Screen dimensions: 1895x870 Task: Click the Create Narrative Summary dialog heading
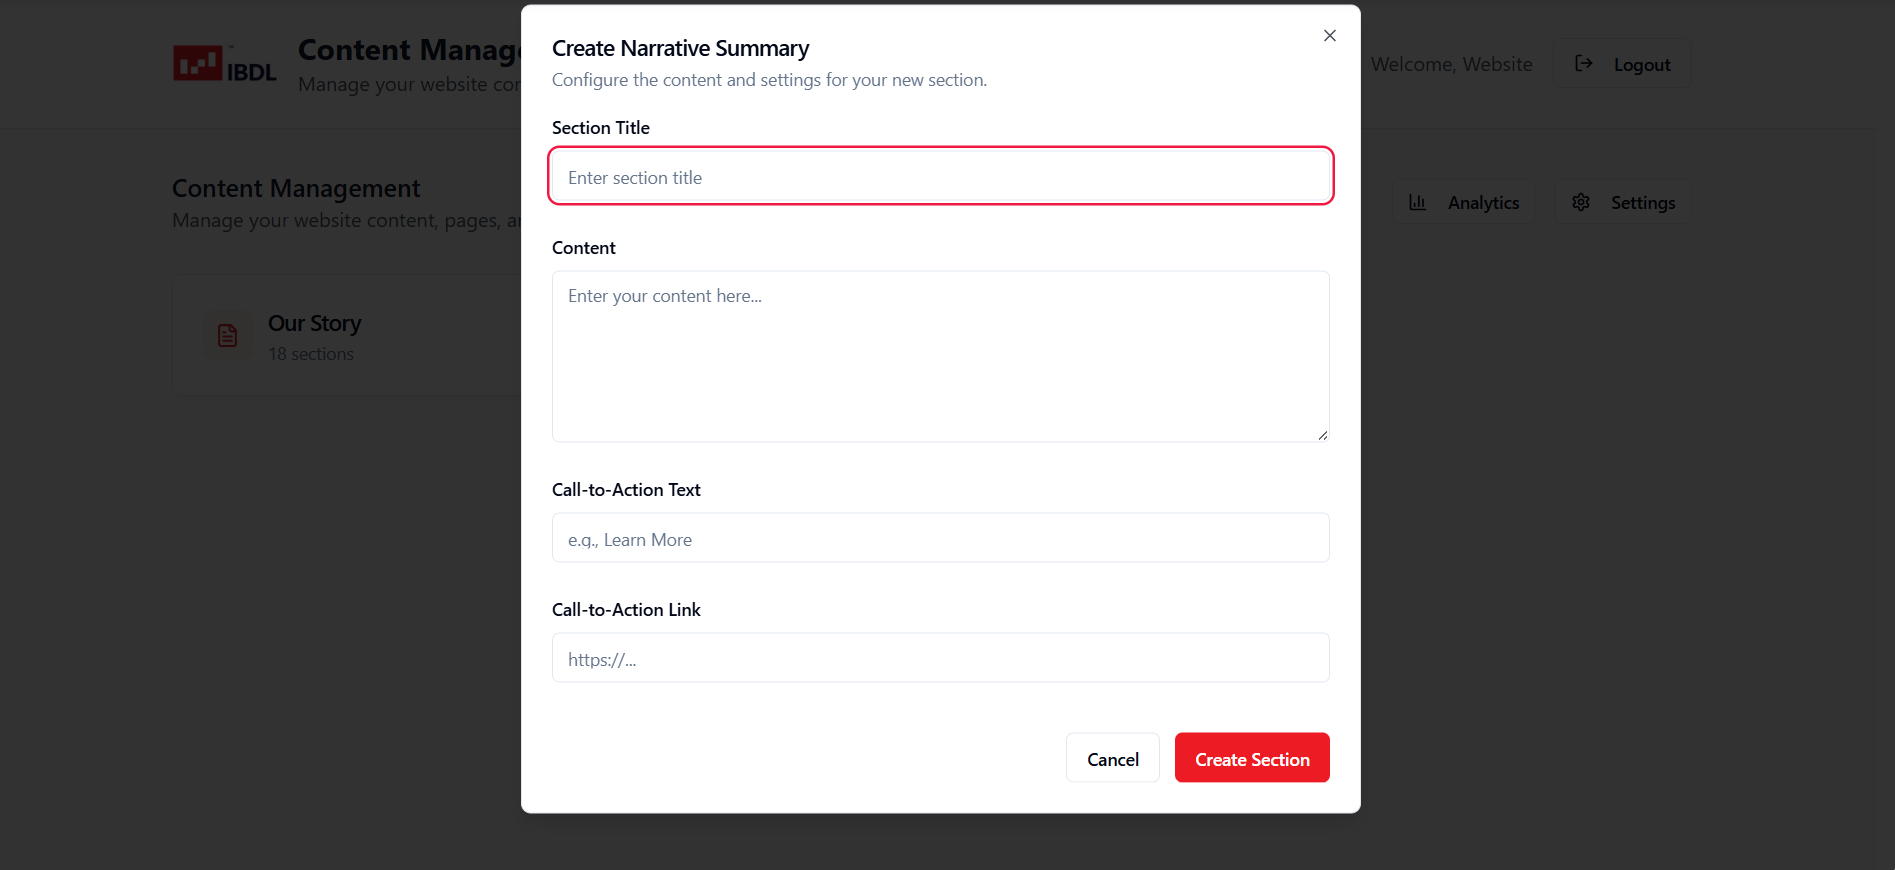(680, 49)
